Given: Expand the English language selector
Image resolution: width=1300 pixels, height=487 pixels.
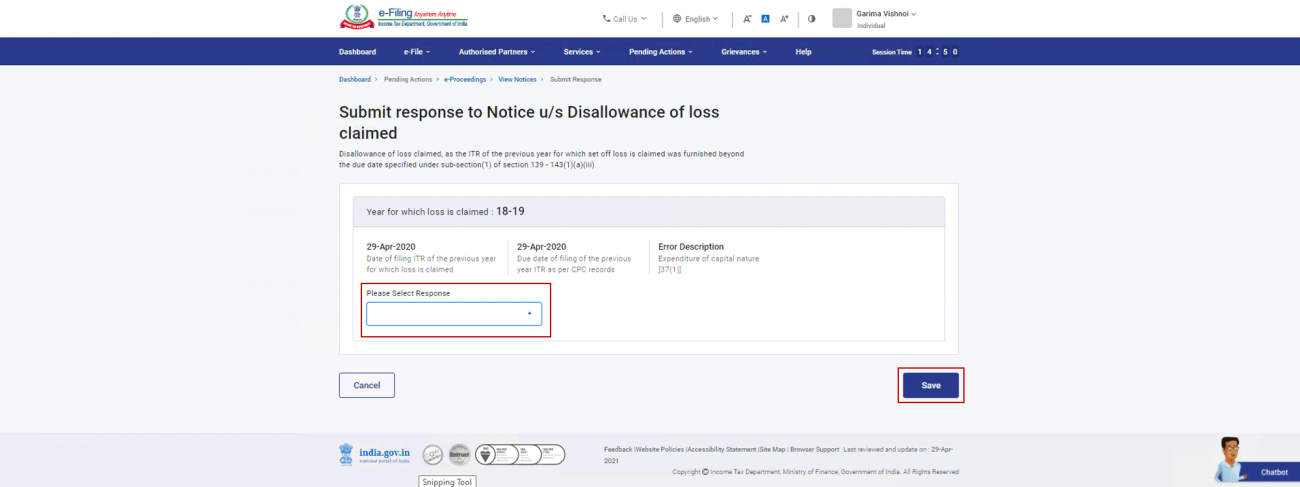Looking at the screenshot, I should pyautogui.click(x=696, y=19).
